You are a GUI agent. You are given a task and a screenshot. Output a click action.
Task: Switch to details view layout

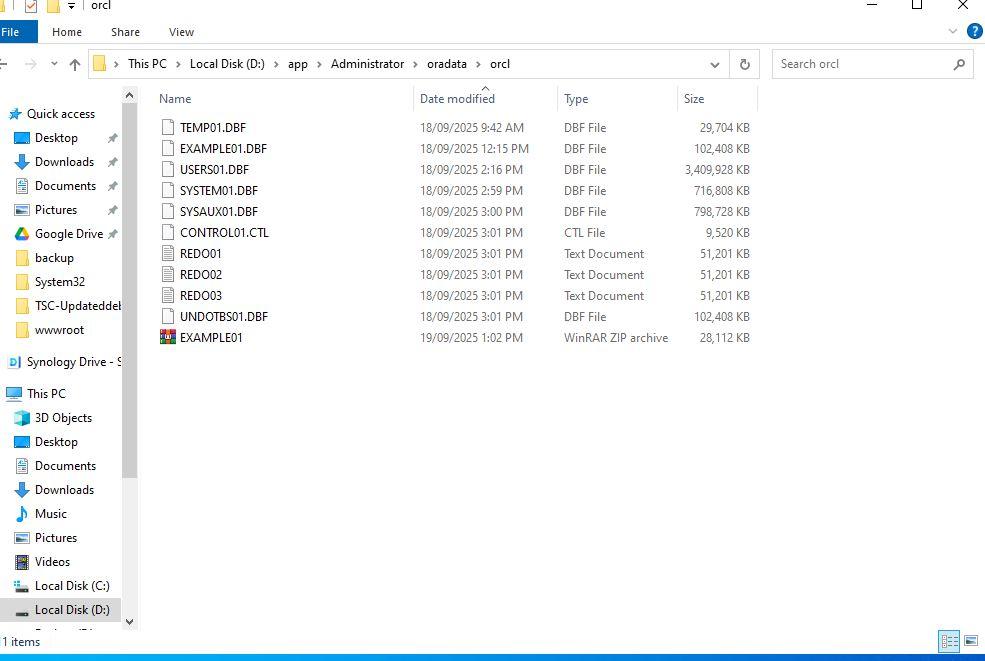949,641
